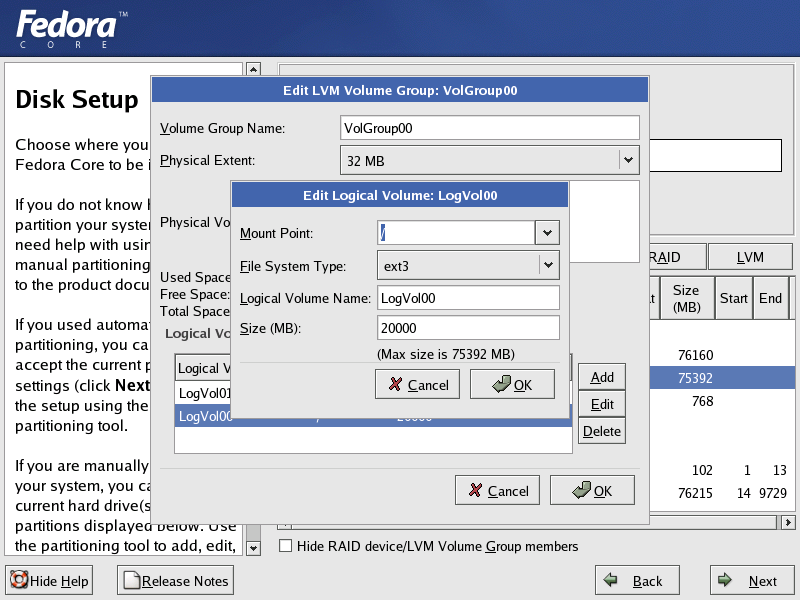Click OK in the Edit LVM Volume Group dialog

click(x=592, y=490)
